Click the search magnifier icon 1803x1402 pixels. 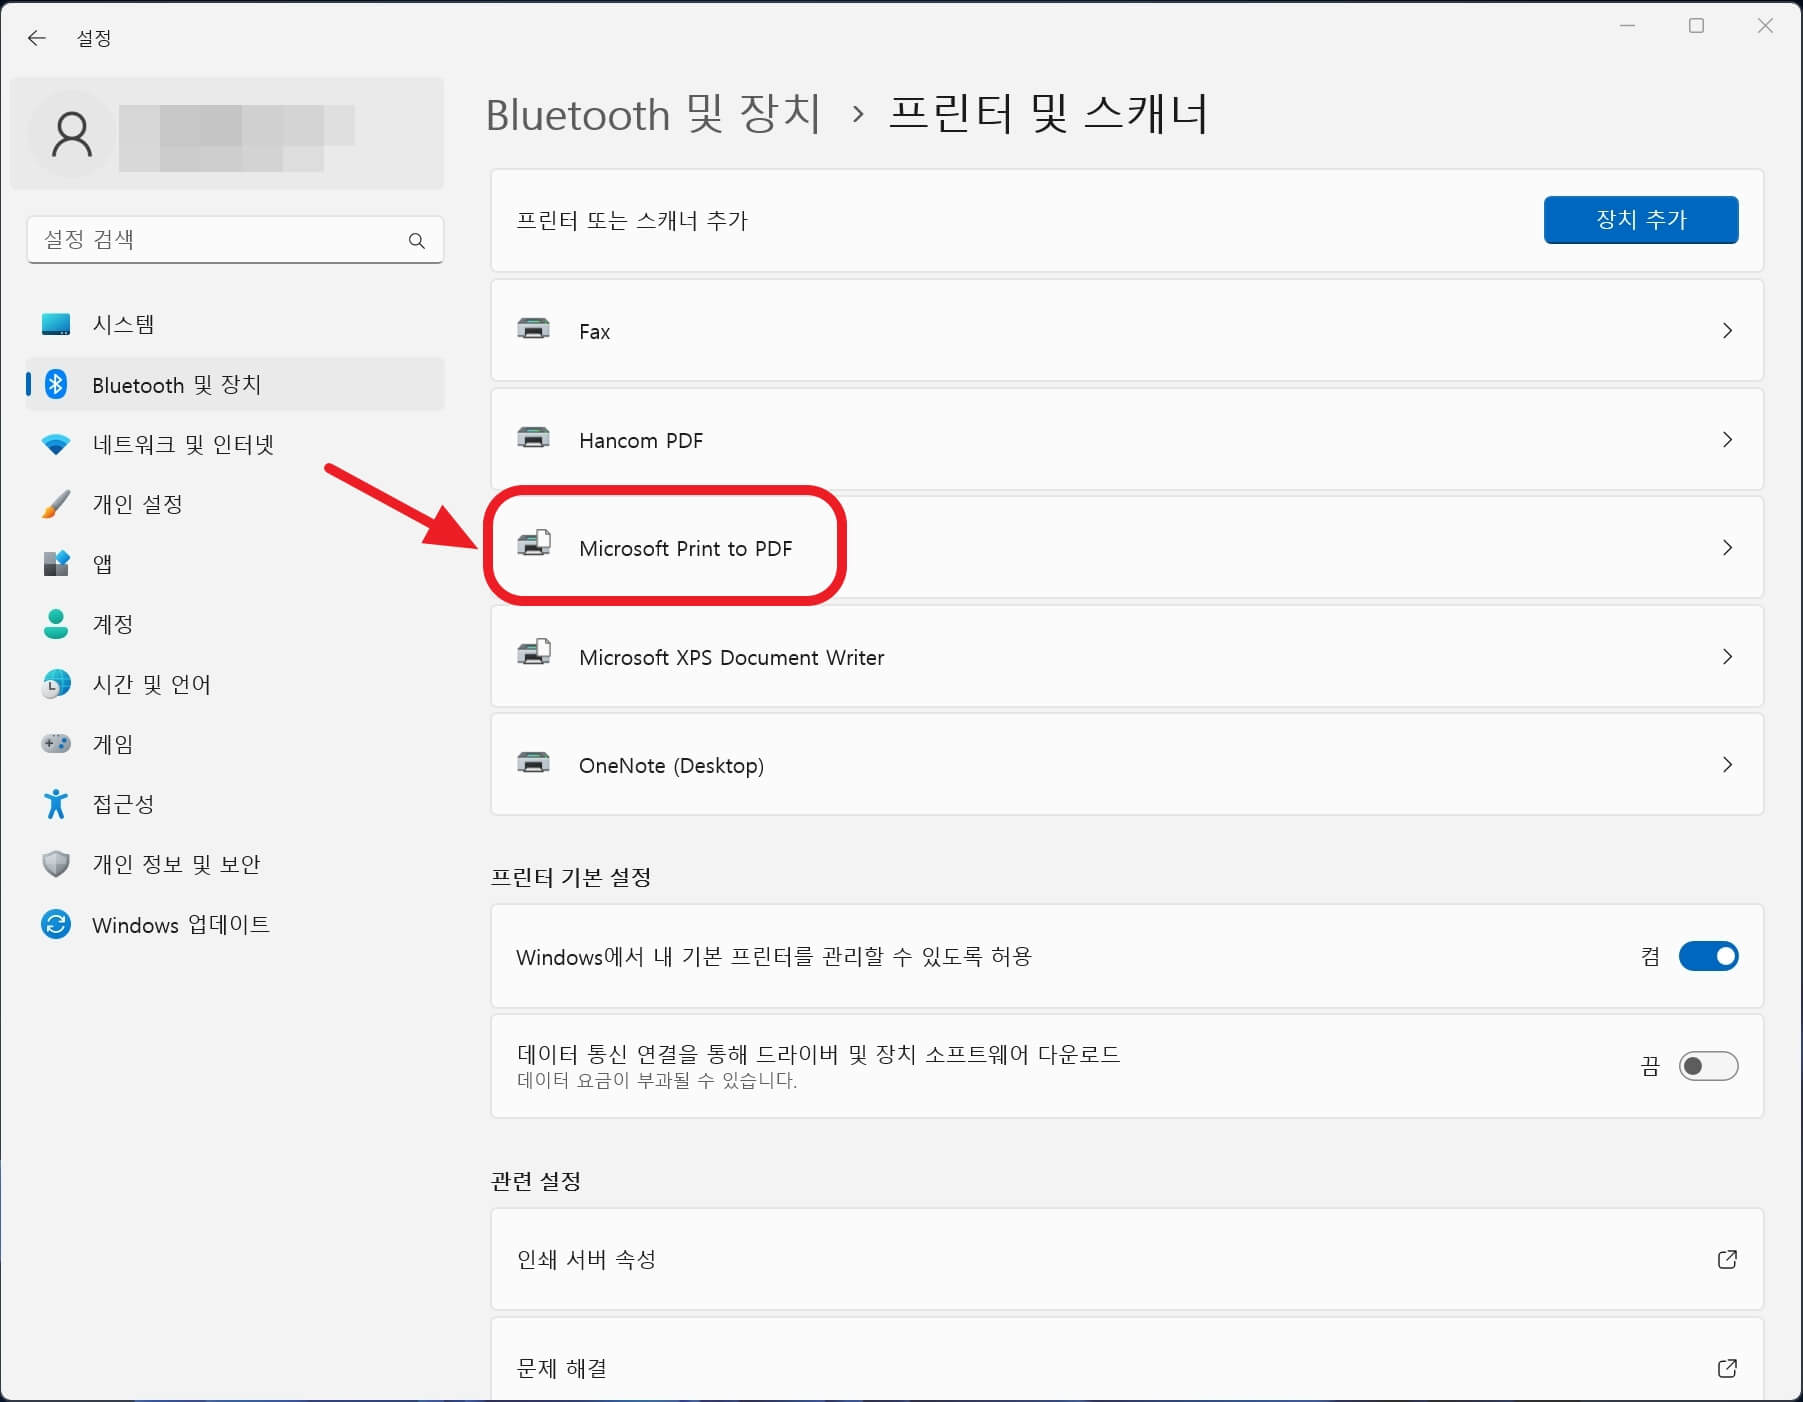pyautogui.click(x=417, y=240)
